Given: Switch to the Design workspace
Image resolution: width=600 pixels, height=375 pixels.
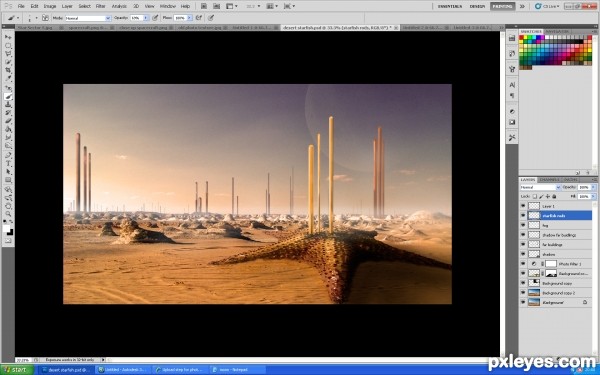Looking at the screenshot, I should coord(477,6).
